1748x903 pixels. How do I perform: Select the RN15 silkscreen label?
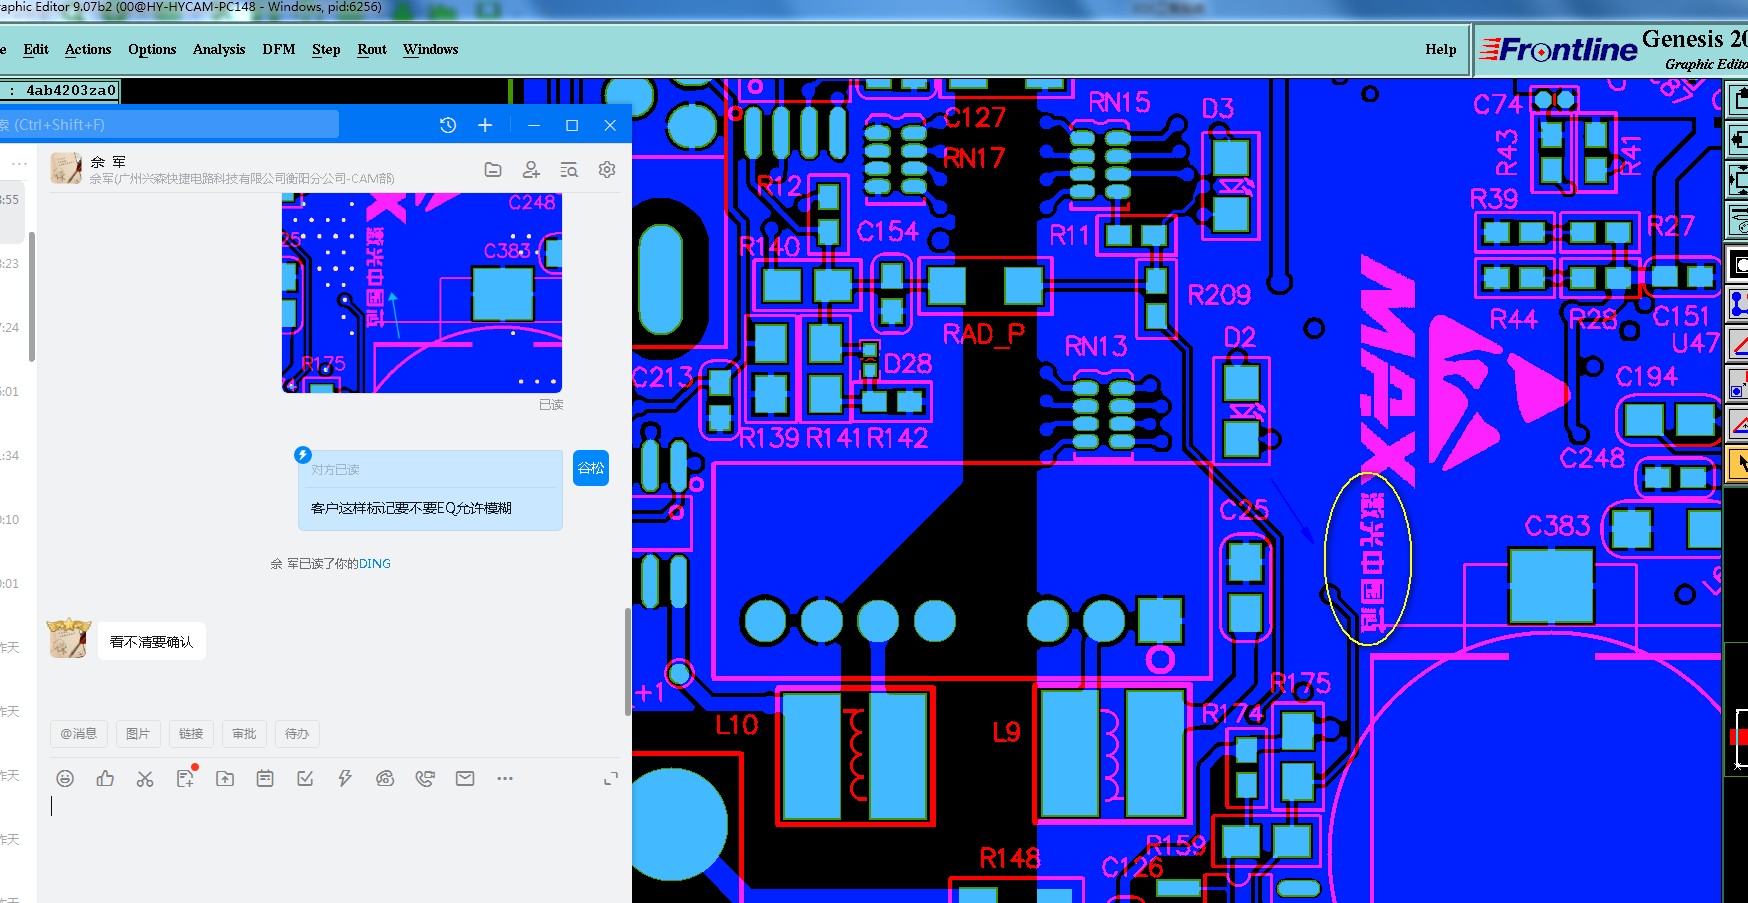tap(1119, 102)
